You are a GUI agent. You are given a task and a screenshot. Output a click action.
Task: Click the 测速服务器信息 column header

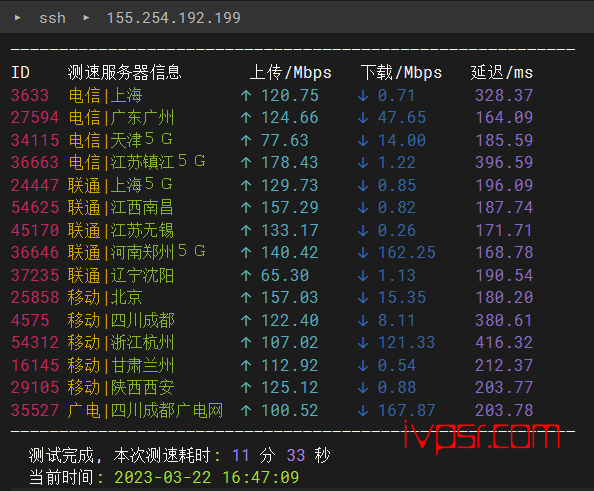click(125, 72)
